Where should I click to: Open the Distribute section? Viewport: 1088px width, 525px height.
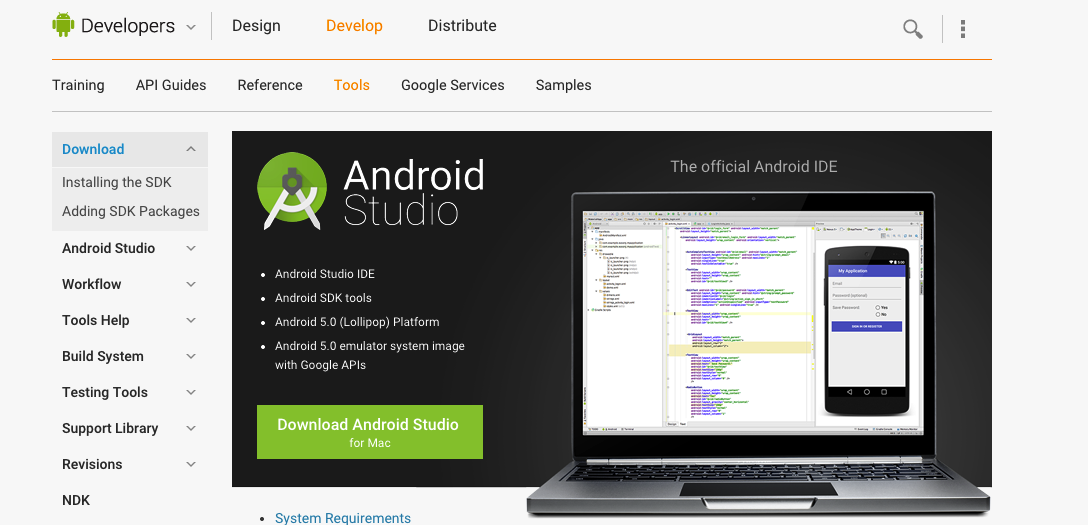coord(462,26)
